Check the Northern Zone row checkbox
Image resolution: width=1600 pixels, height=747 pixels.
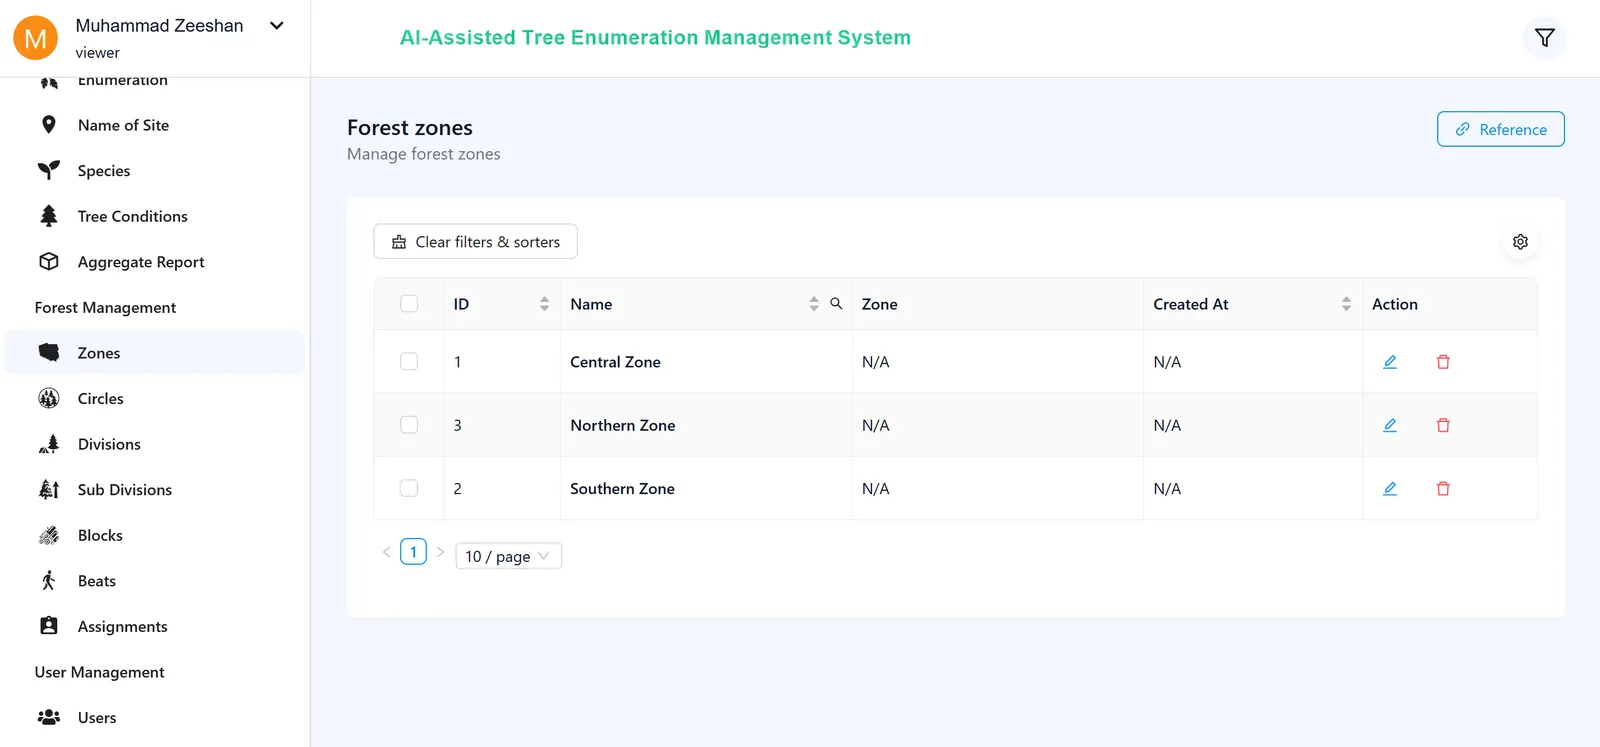pos(409,424)
